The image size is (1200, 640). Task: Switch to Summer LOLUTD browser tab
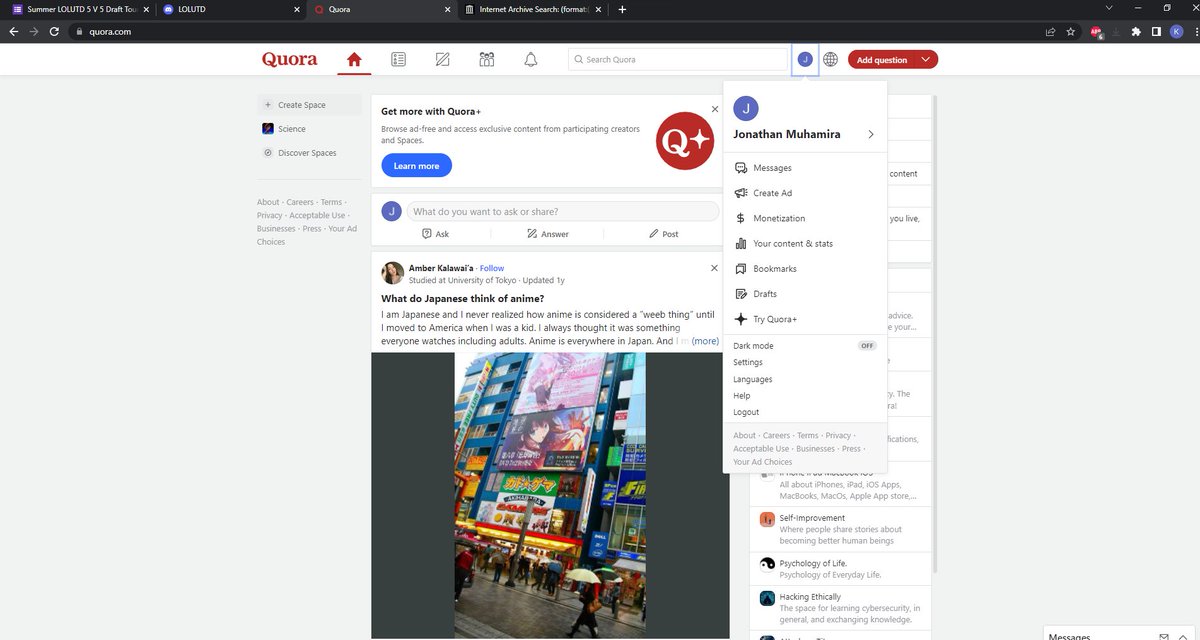pos(82,9)
